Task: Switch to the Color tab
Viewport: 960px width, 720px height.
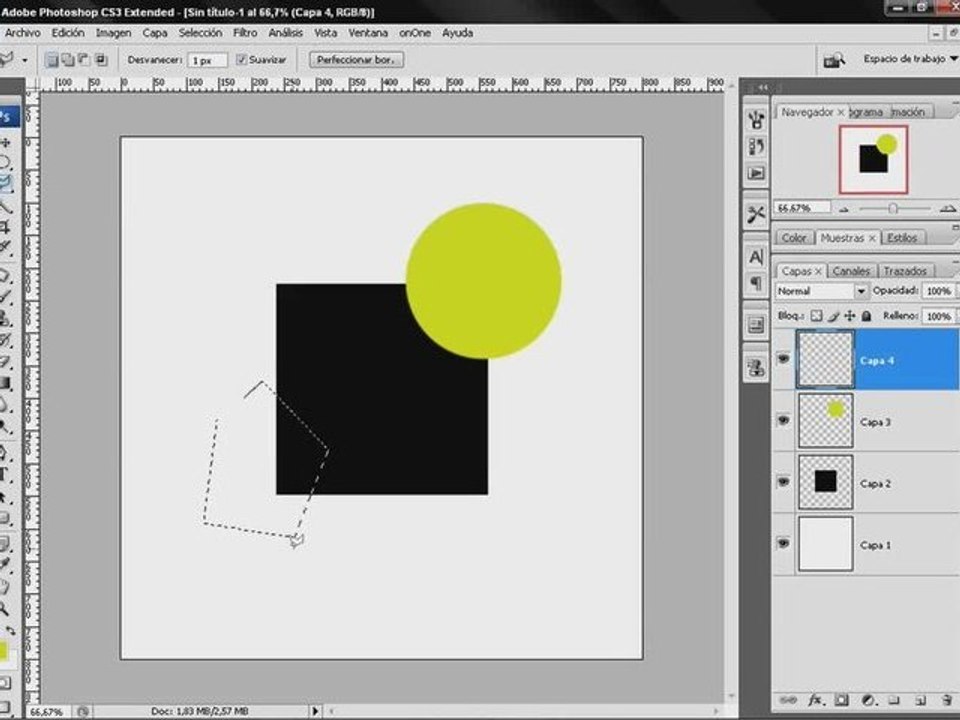Action: pyautogui.click(x=793, y=238)
